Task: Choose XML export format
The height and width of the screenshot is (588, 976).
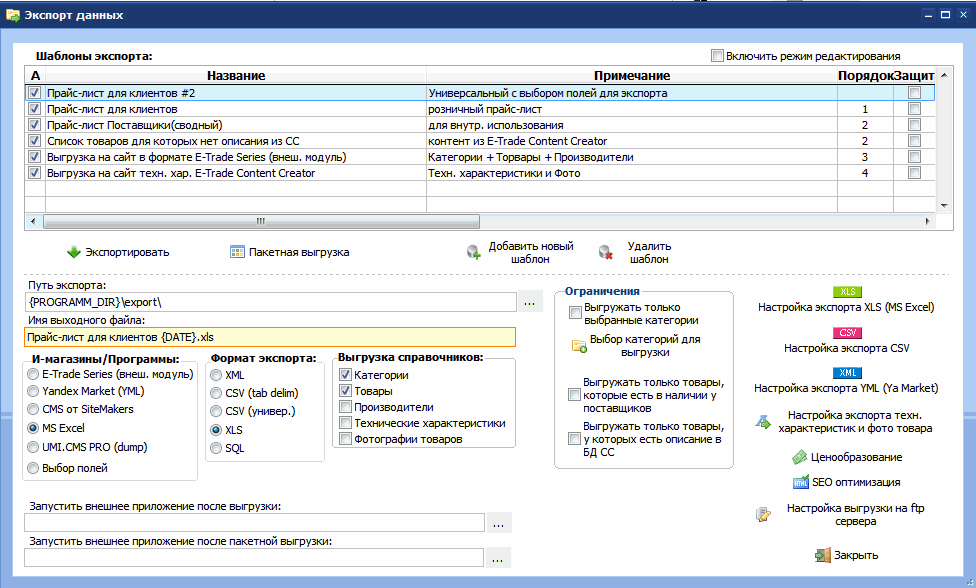Action: pyautogui.click(x=216, y=375)
